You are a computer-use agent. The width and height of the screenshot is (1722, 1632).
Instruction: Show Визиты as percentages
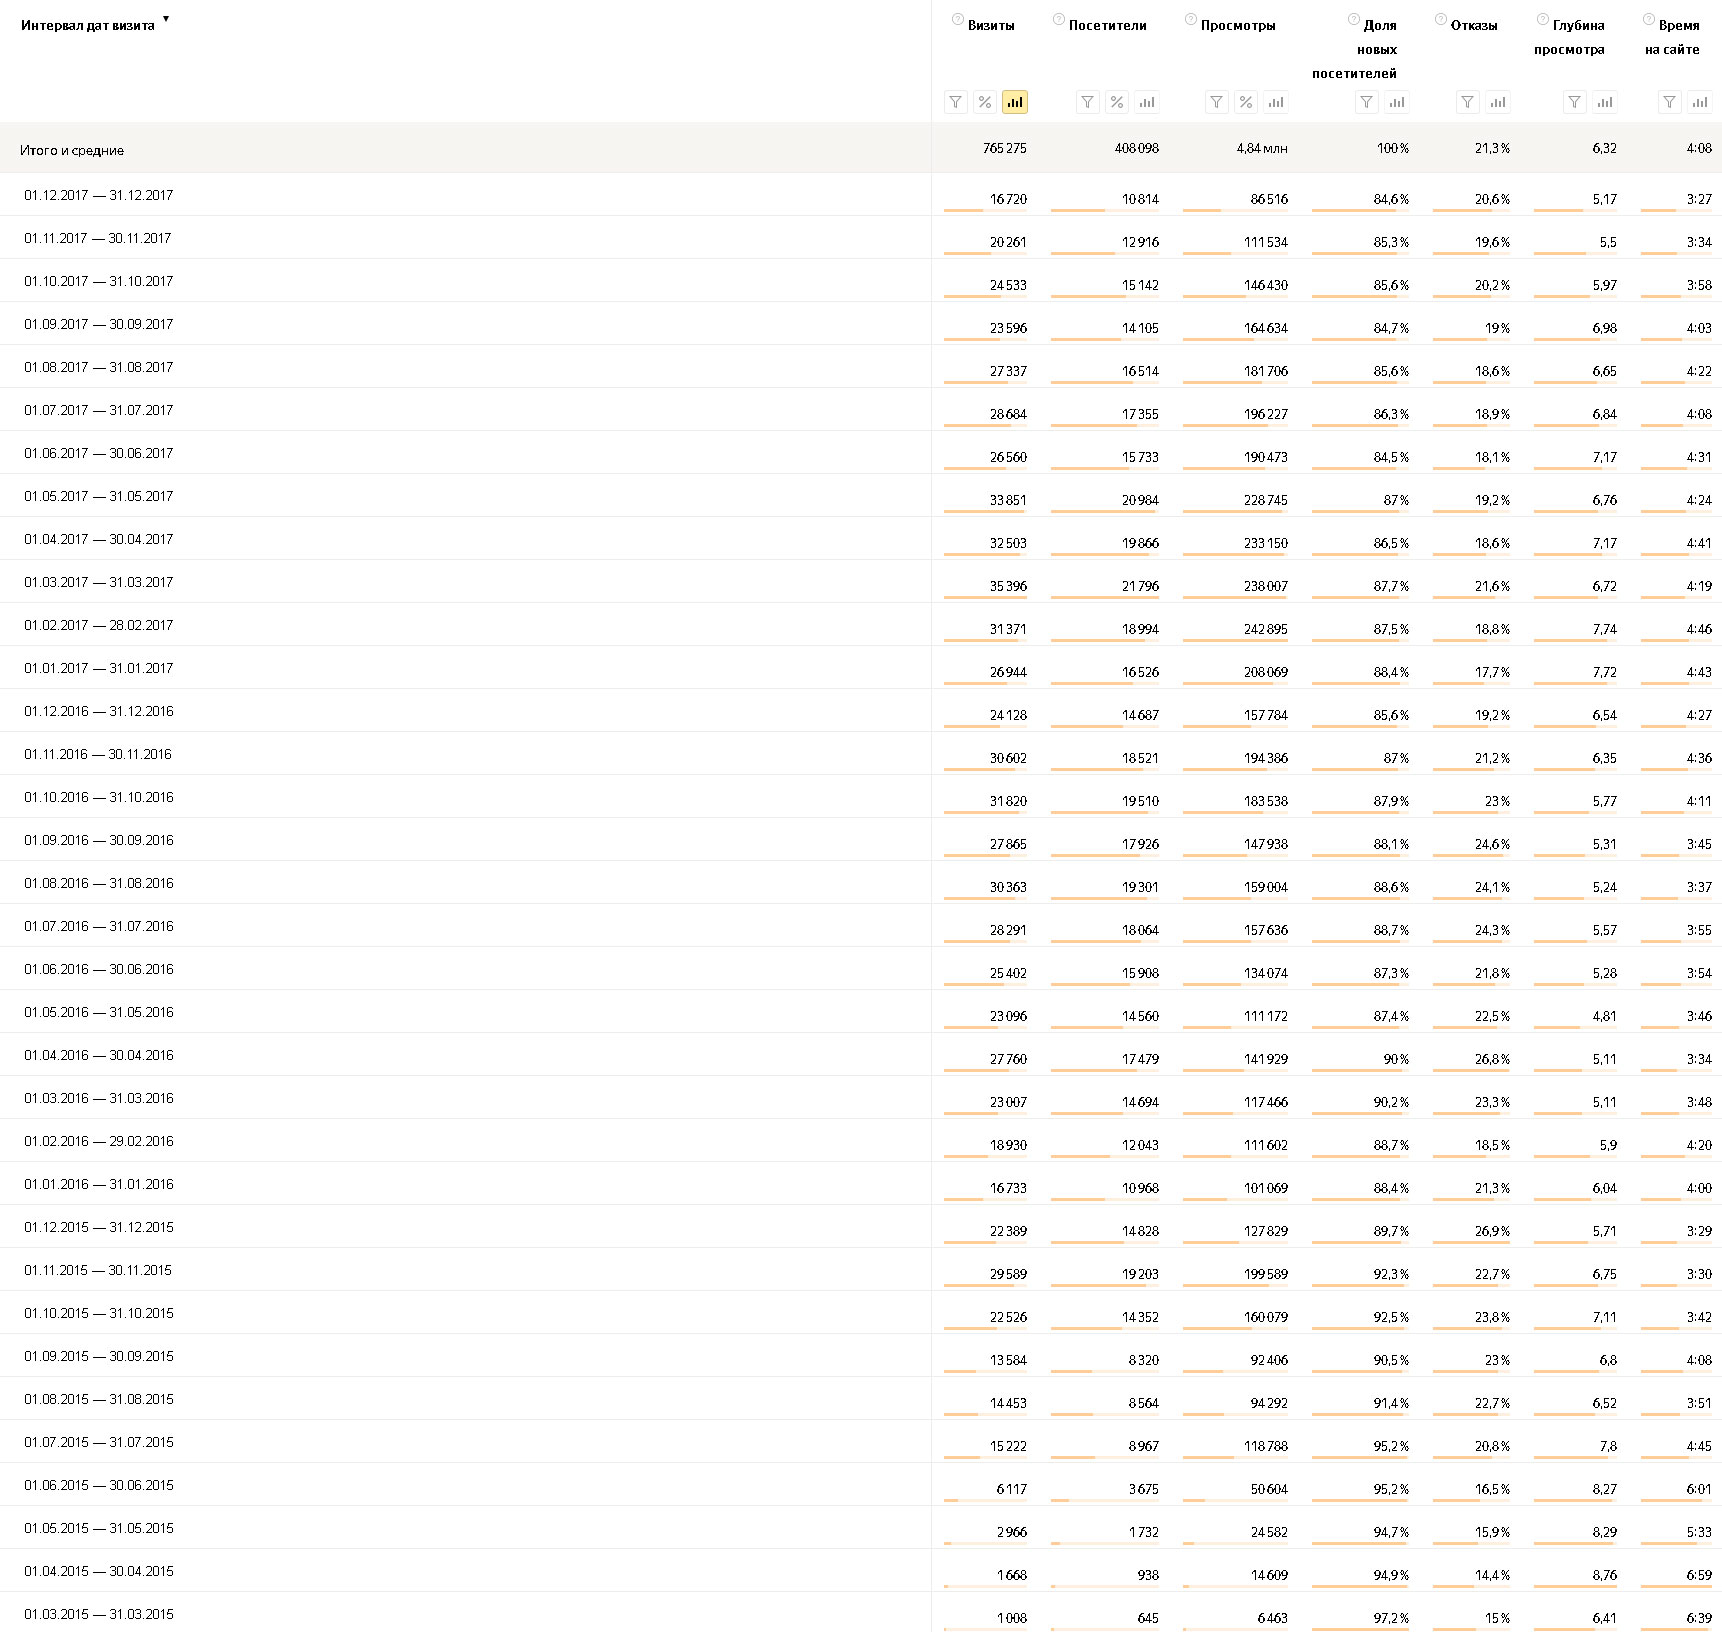coord(985,102)
